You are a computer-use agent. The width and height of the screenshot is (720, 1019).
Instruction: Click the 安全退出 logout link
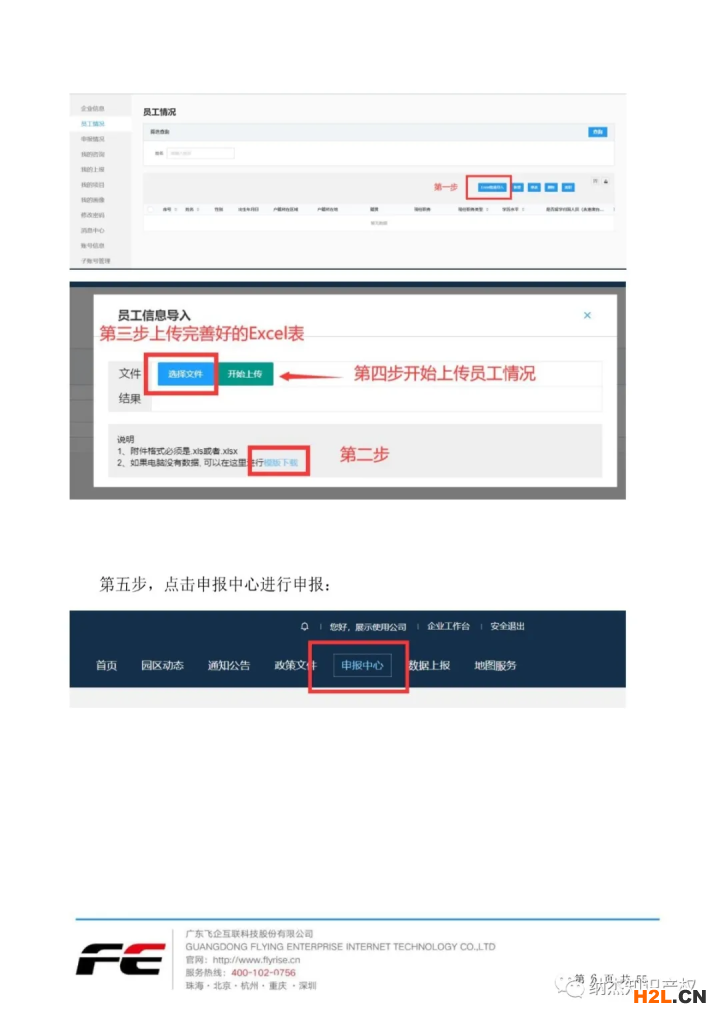[507, 626]
